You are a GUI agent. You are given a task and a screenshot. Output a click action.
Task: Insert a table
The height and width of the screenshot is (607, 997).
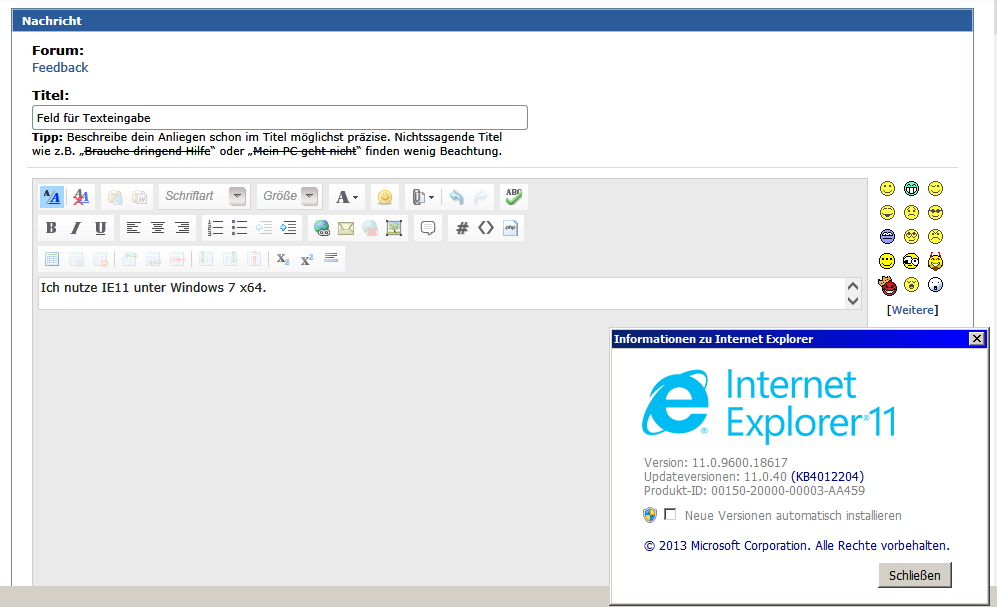tap(52, 259)
